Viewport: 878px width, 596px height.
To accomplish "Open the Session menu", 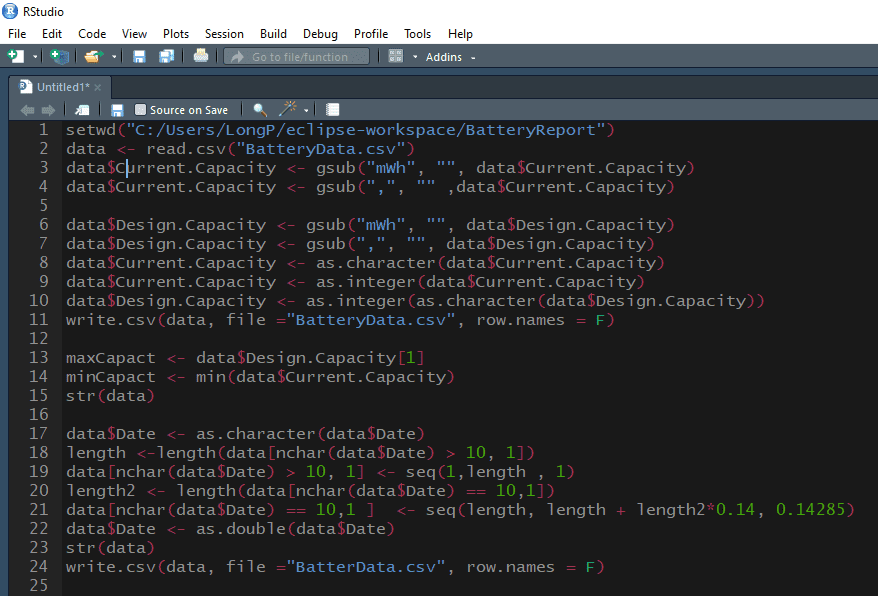I will pyautogui.click(x=224, y=34).
